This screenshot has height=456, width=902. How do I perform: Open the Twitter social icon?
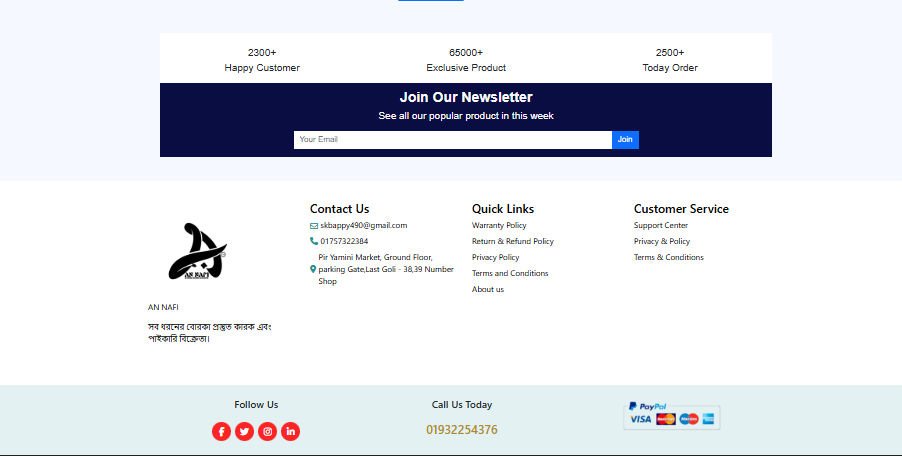coord(244,432)
